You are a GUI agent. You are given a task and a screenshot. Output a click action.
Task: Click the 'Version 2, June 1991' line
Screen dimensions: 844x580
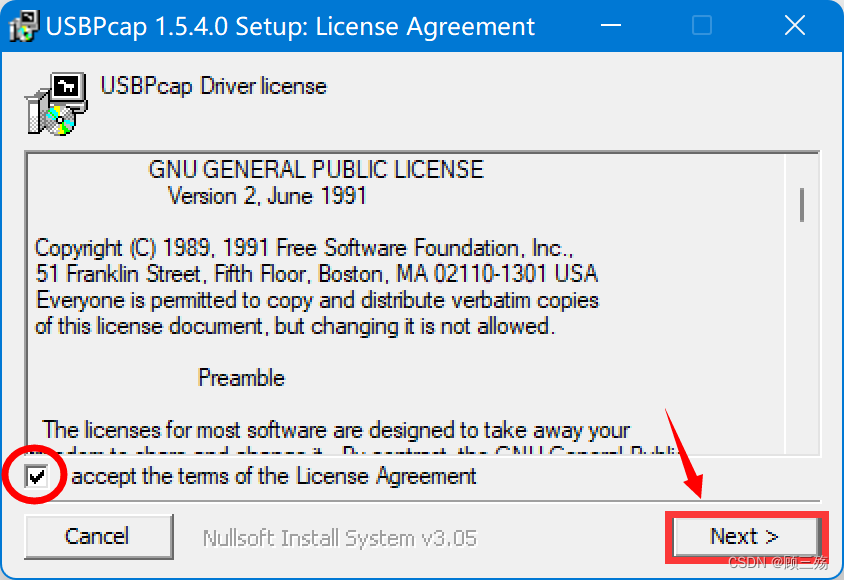coord(268,196)
